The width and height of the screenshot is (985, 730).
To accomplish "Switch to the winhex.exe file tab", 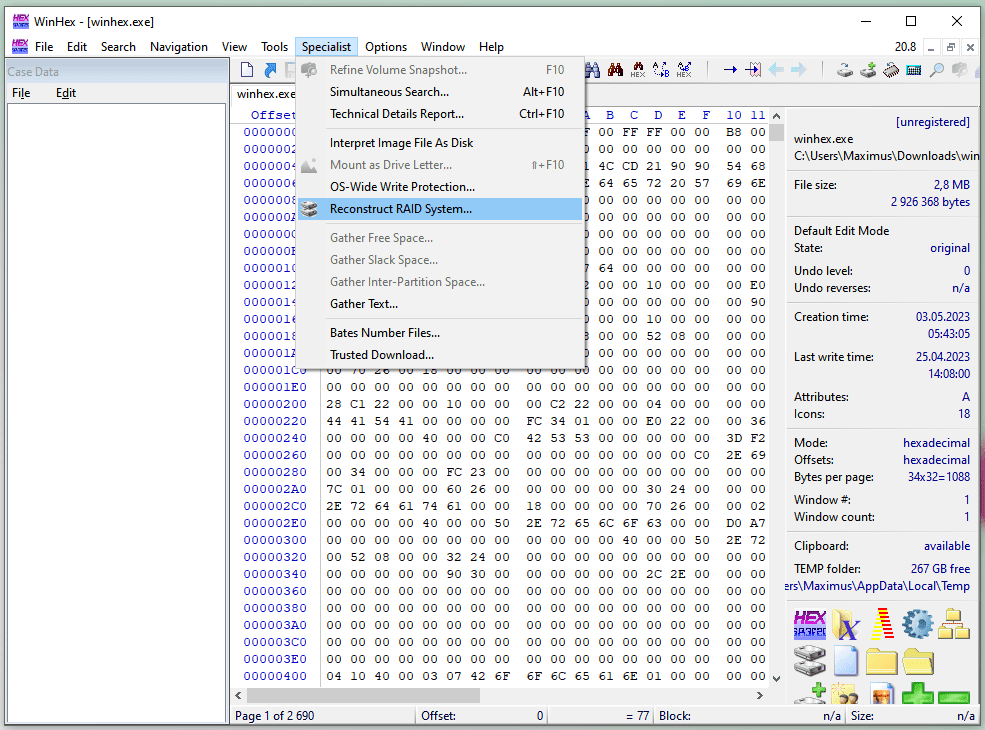I will (265, 94).
